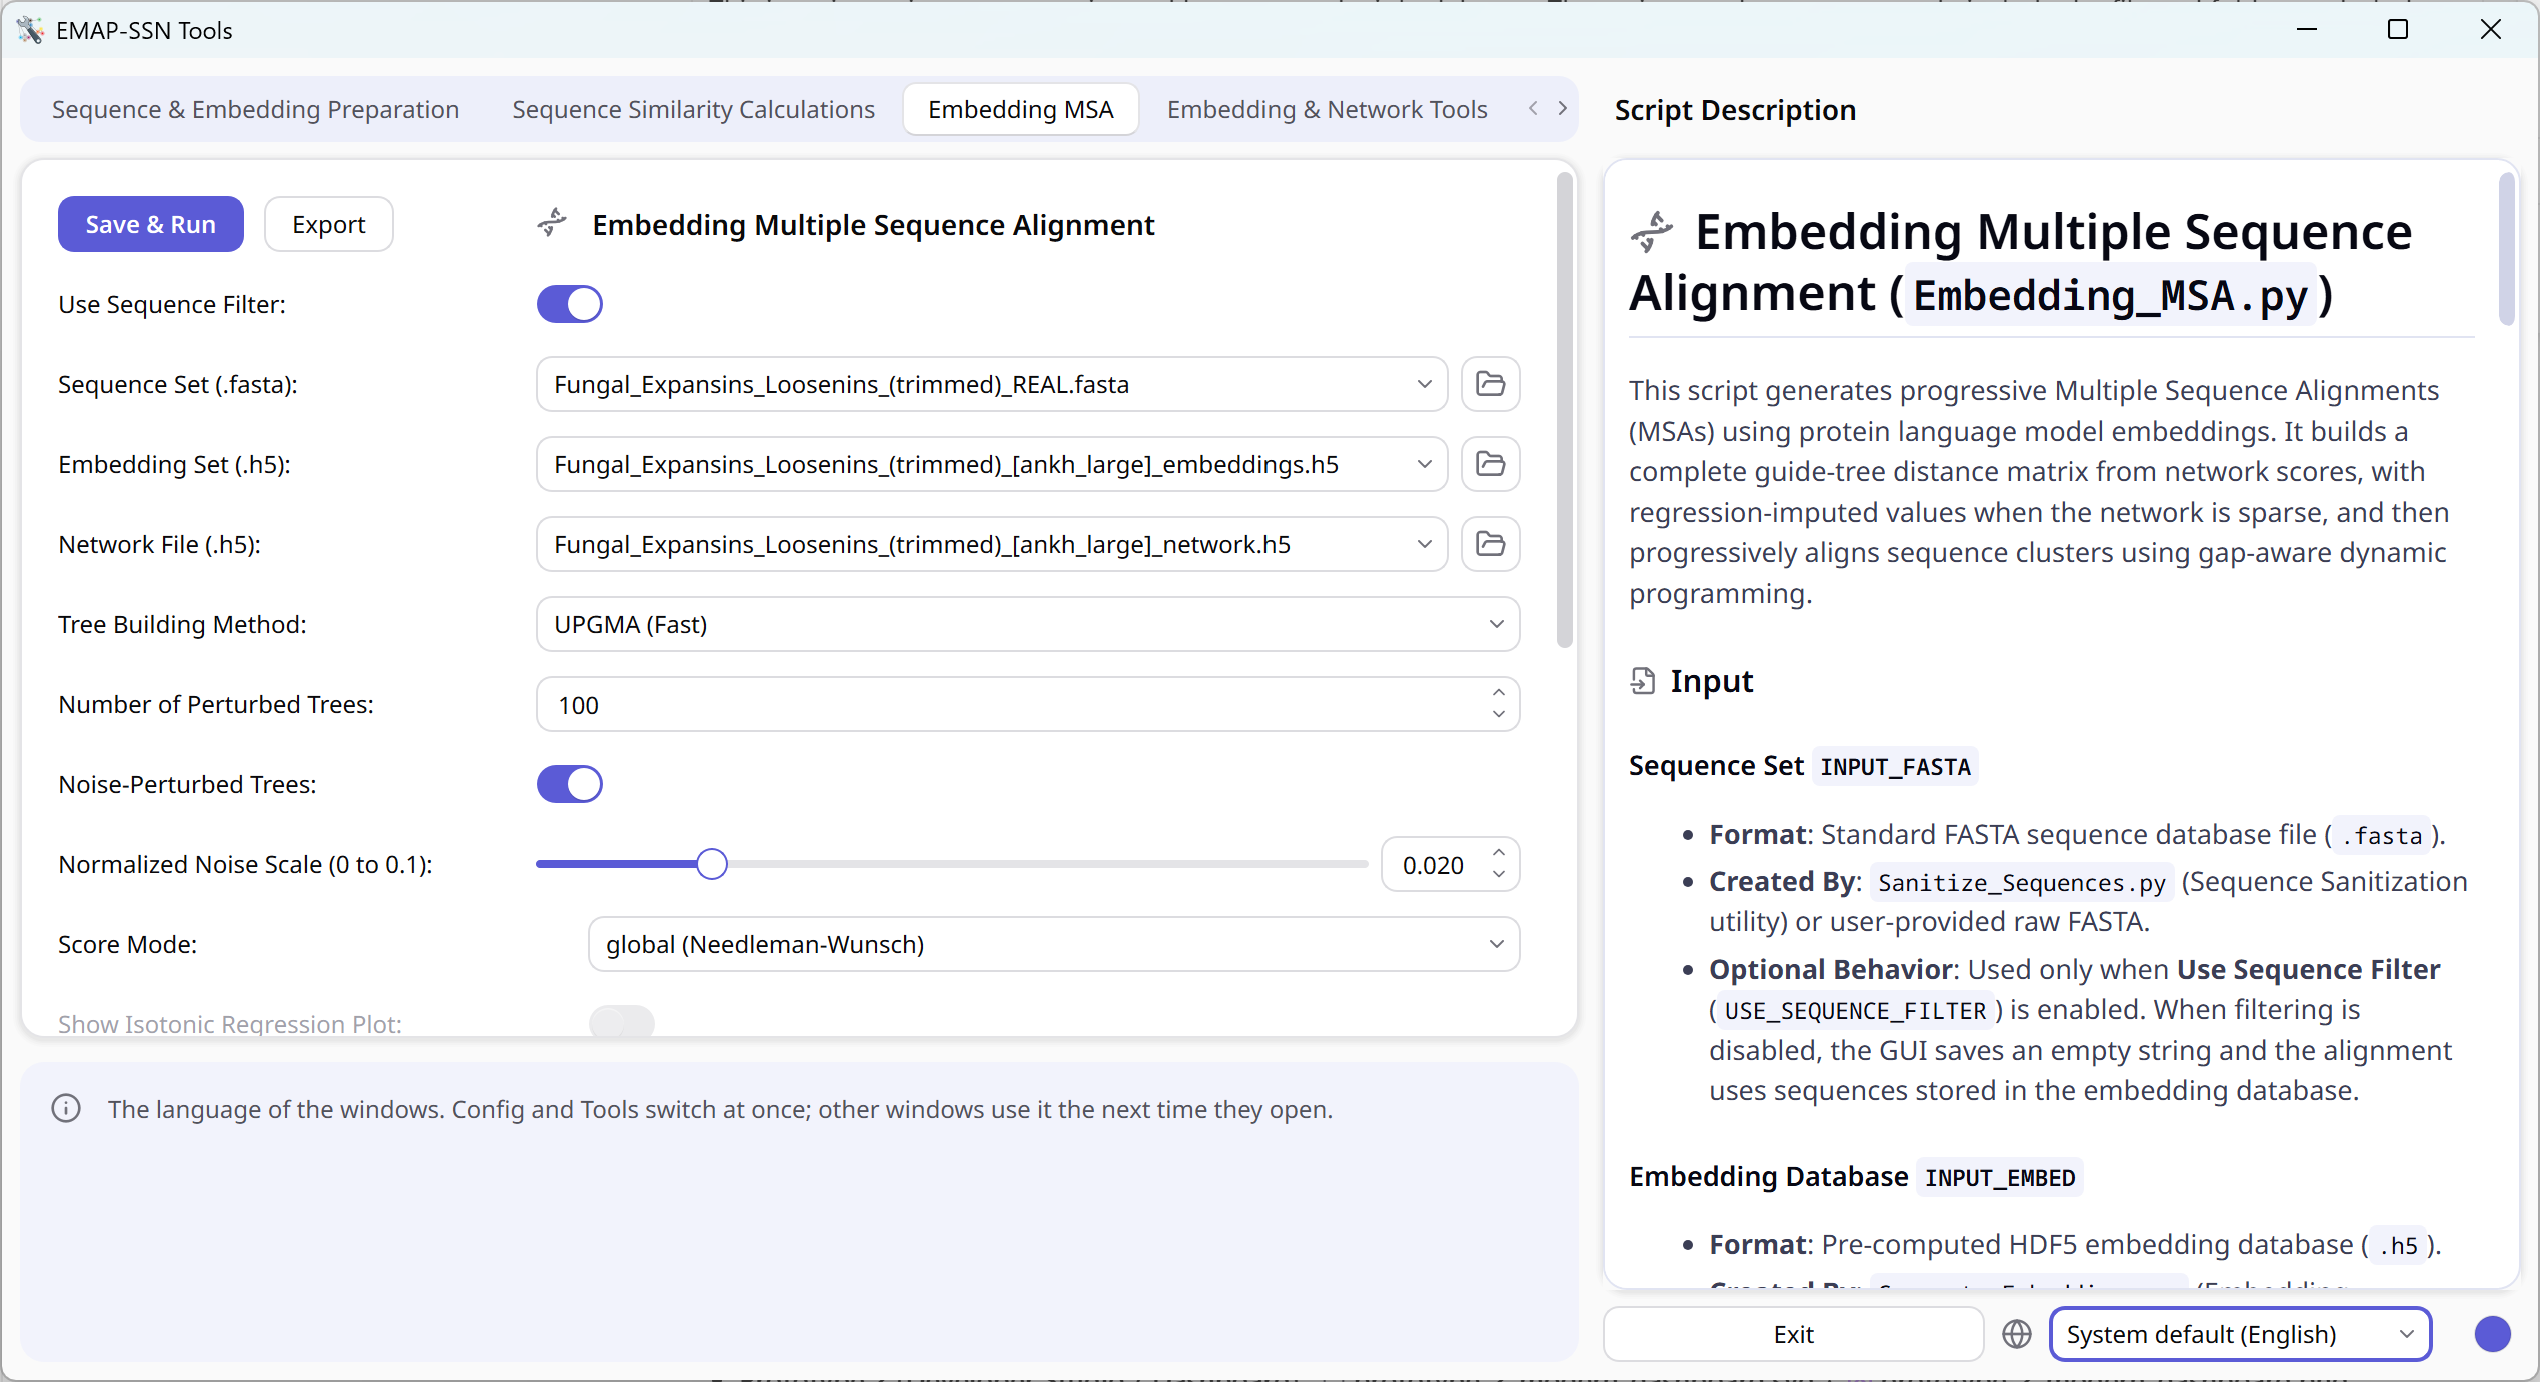Toggle the Use Sequence Filter switch
The height and width of the screenshot is (1382, 2540).
[x=570, y=304]
